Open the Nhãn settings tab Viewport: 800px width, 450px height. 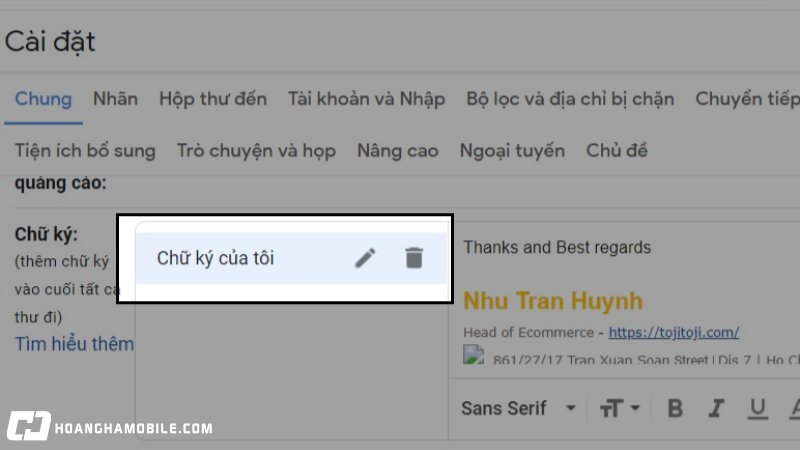pos(115,98)
